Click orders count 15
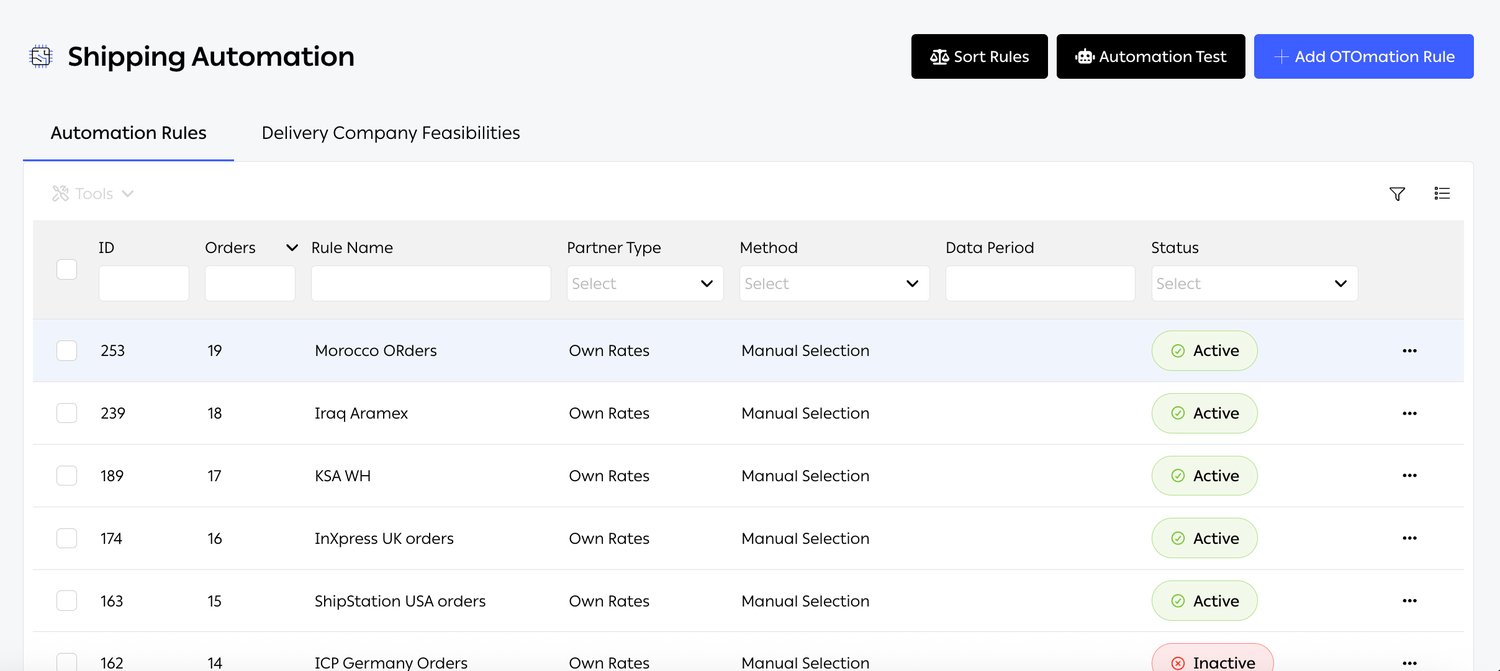Screen dimensions: 1500x671 [x=214, y=601]
